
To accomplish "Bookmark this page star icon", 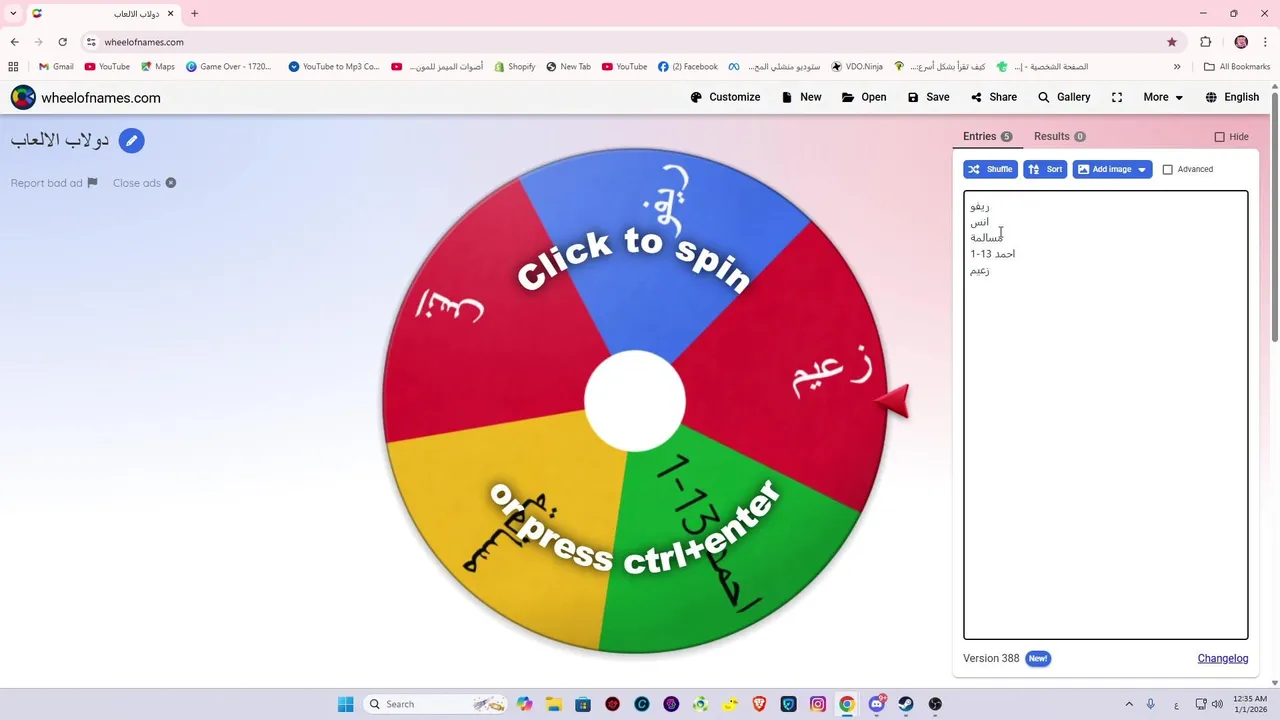I will [x=1172, y=42].
